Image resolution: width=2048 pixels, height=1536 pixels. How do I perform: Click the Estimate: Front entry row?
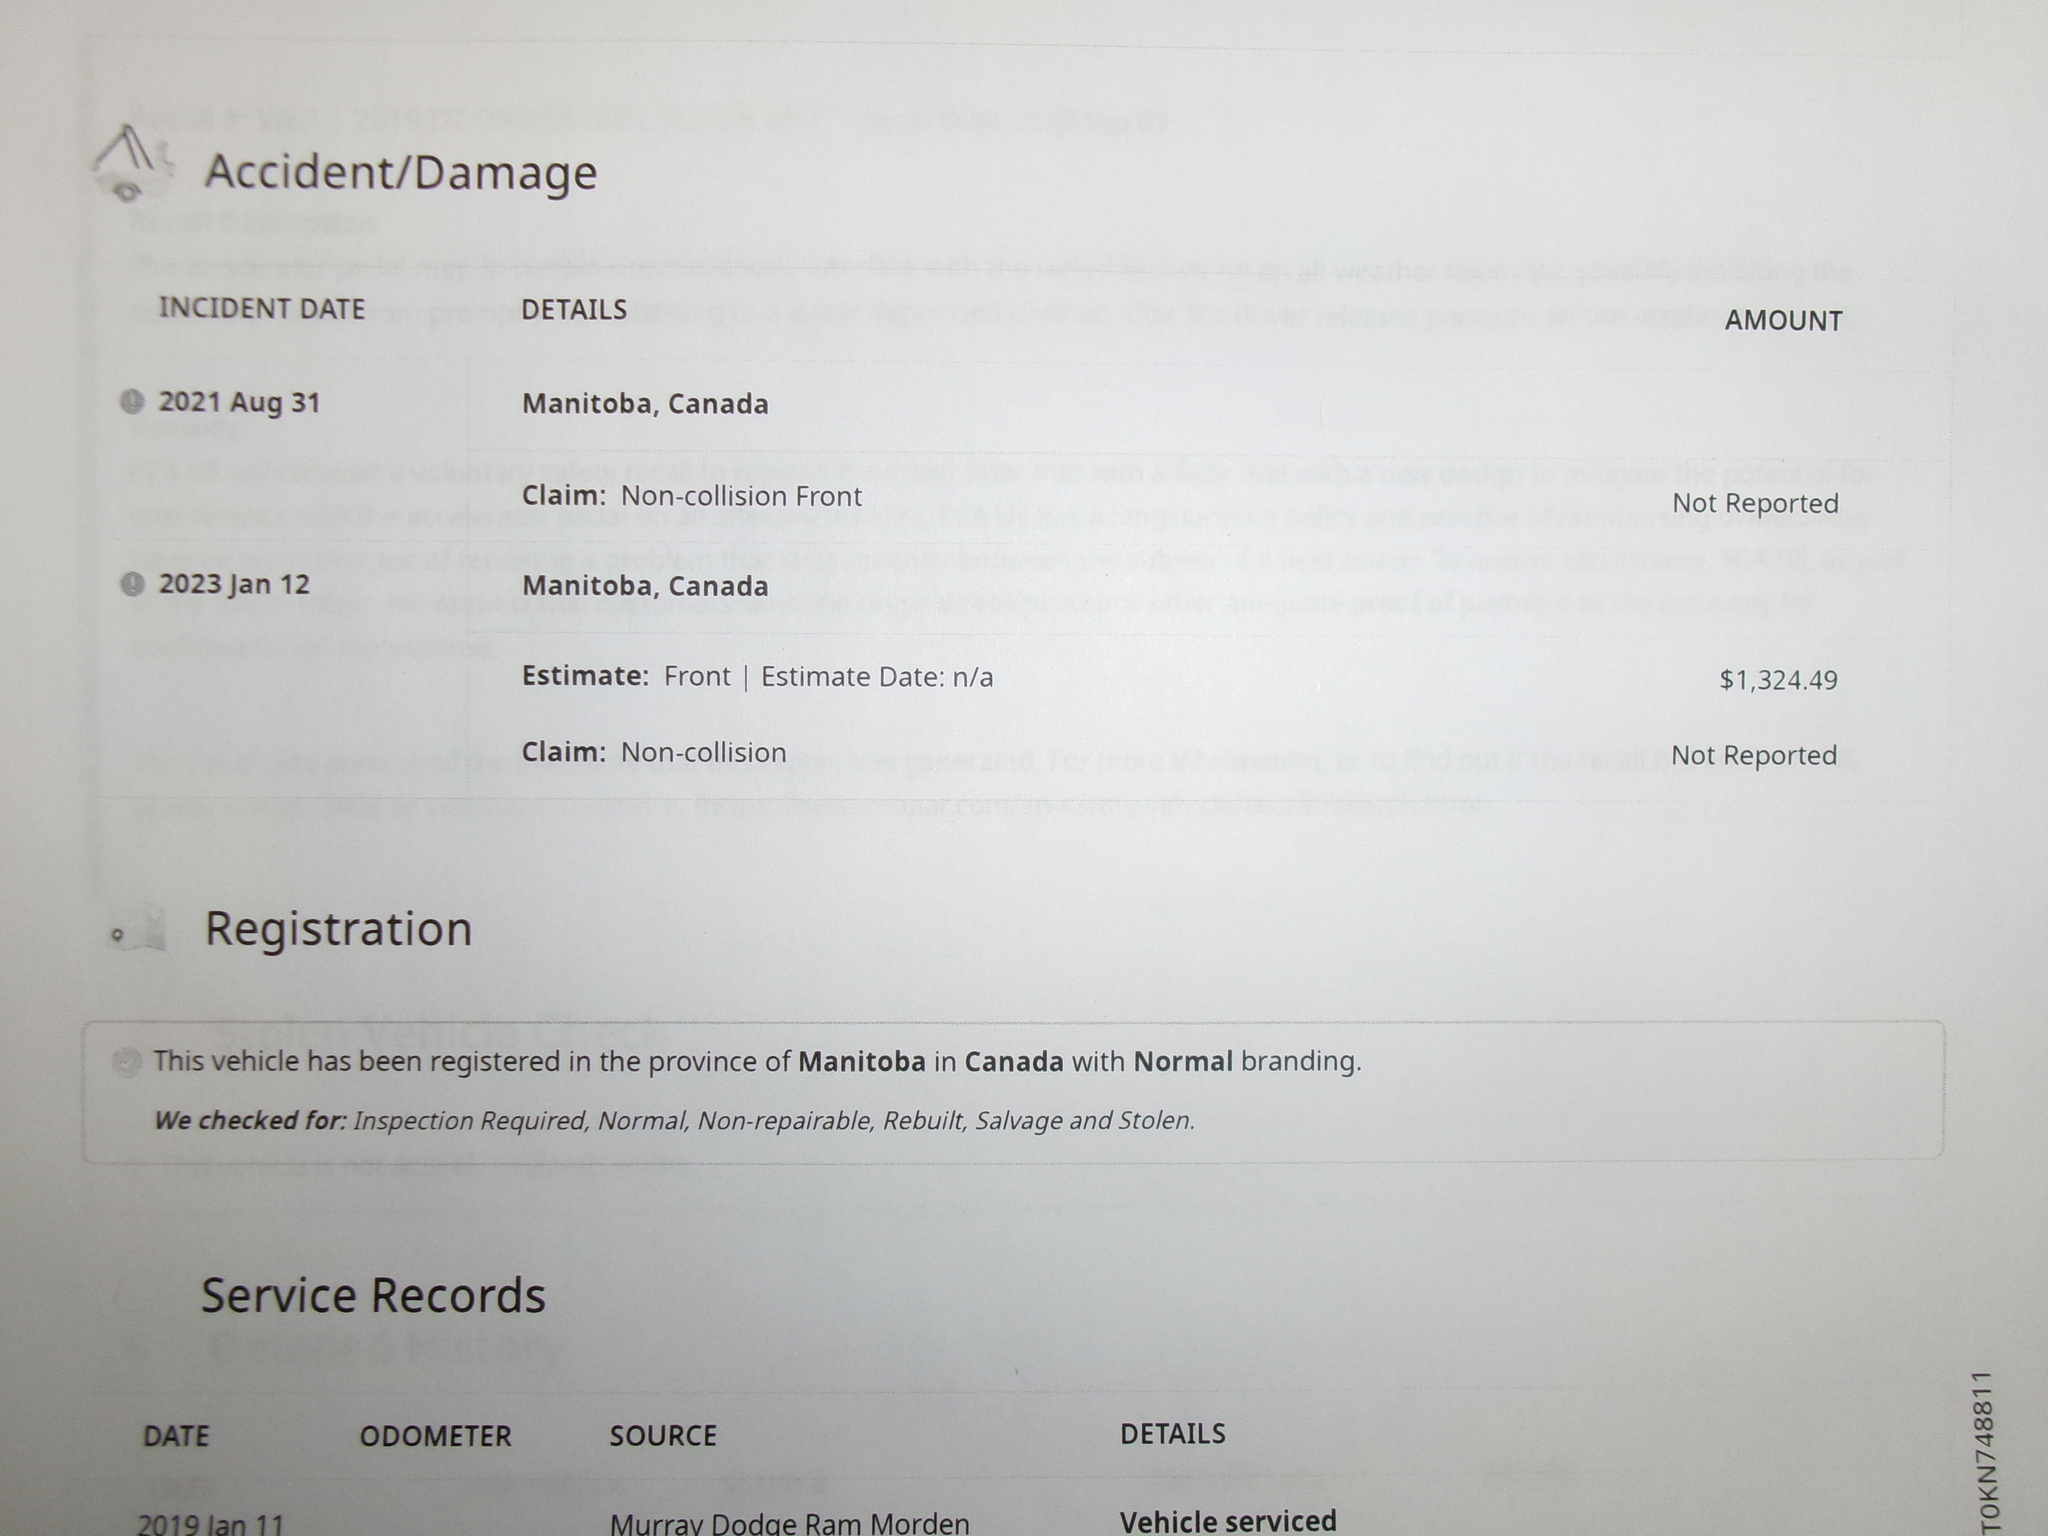click(757, 677)
